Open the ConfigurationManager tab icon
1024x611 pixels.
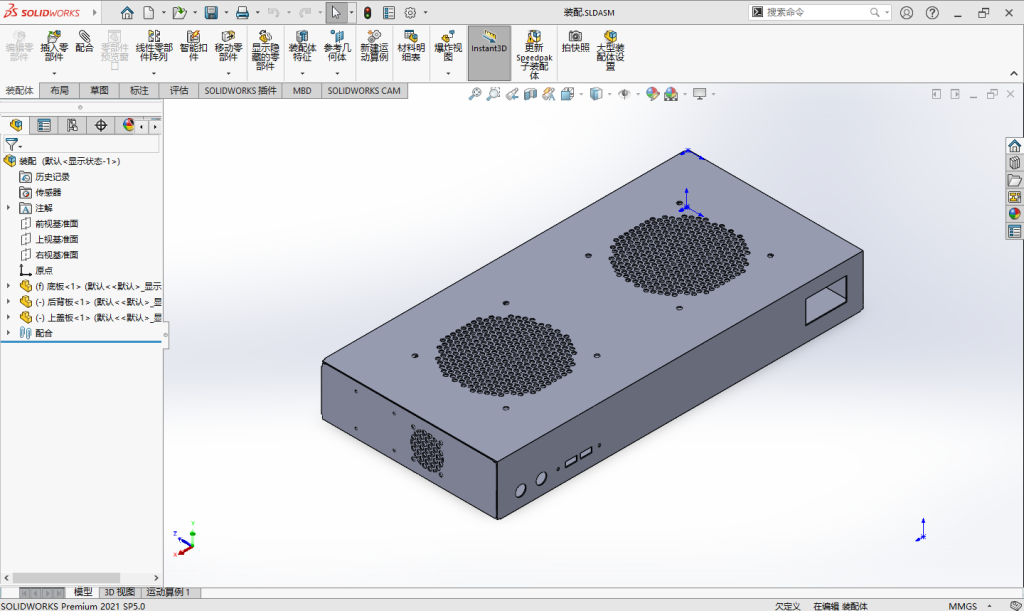(x=72, y=125)
